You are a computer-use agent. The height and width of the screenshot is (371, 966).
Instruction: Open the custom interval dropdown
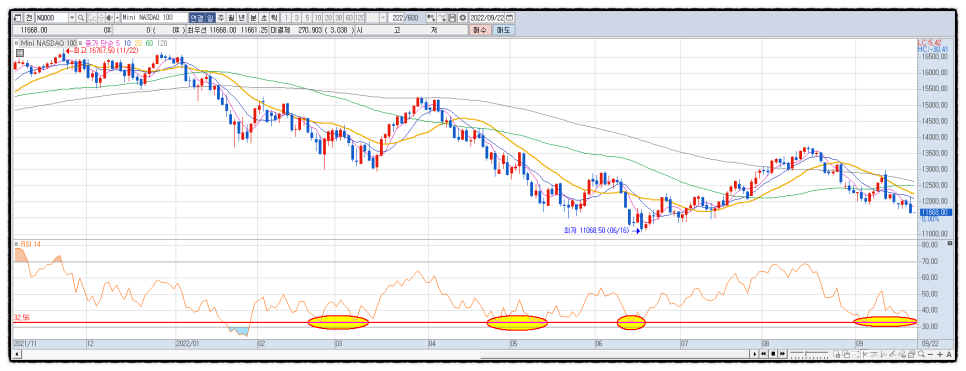click(383, 17)
